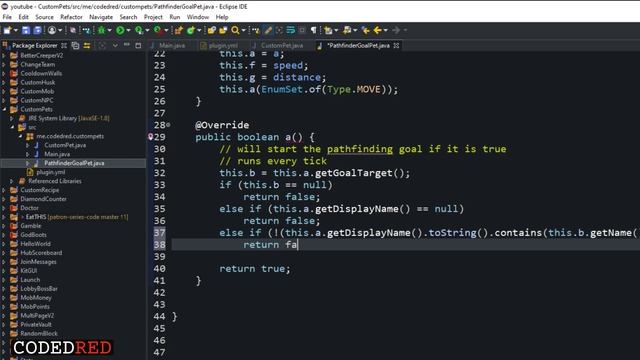Open the File menu
Viewport: 640px width, 360px height.
coord(7,17)
